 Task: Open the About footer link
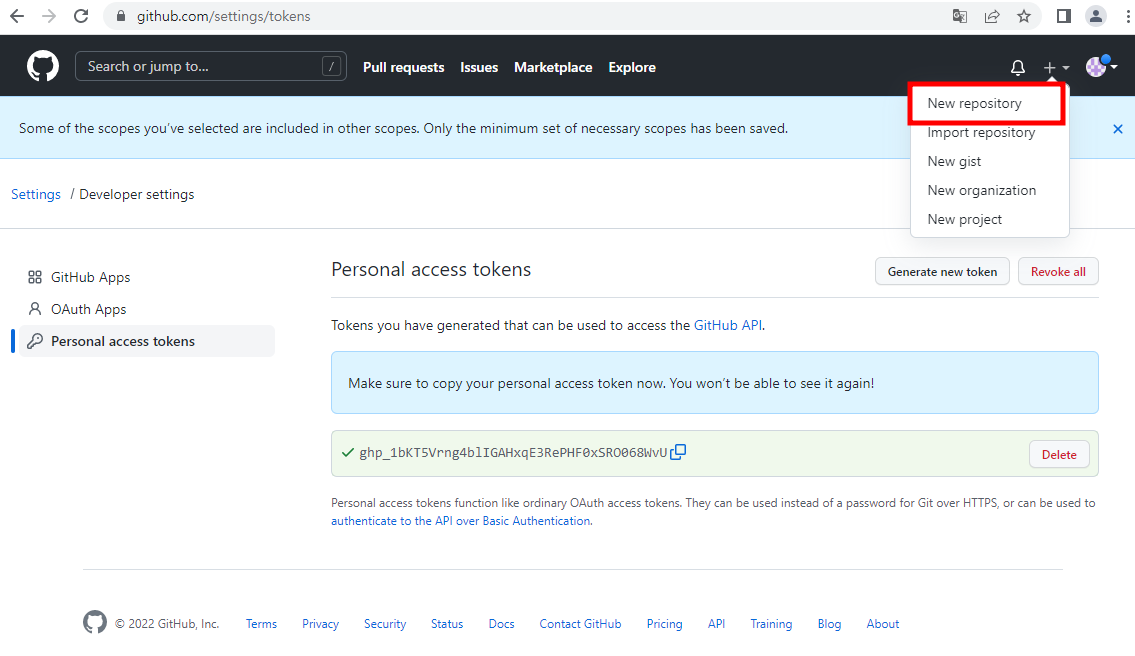tap(882, 623)
